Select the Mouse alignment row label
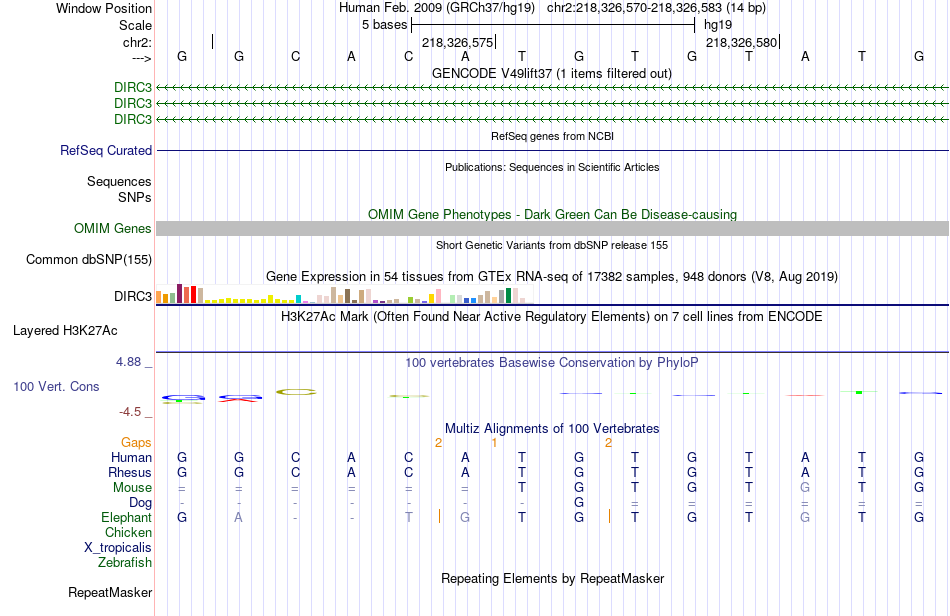 [x=132, y=488]
